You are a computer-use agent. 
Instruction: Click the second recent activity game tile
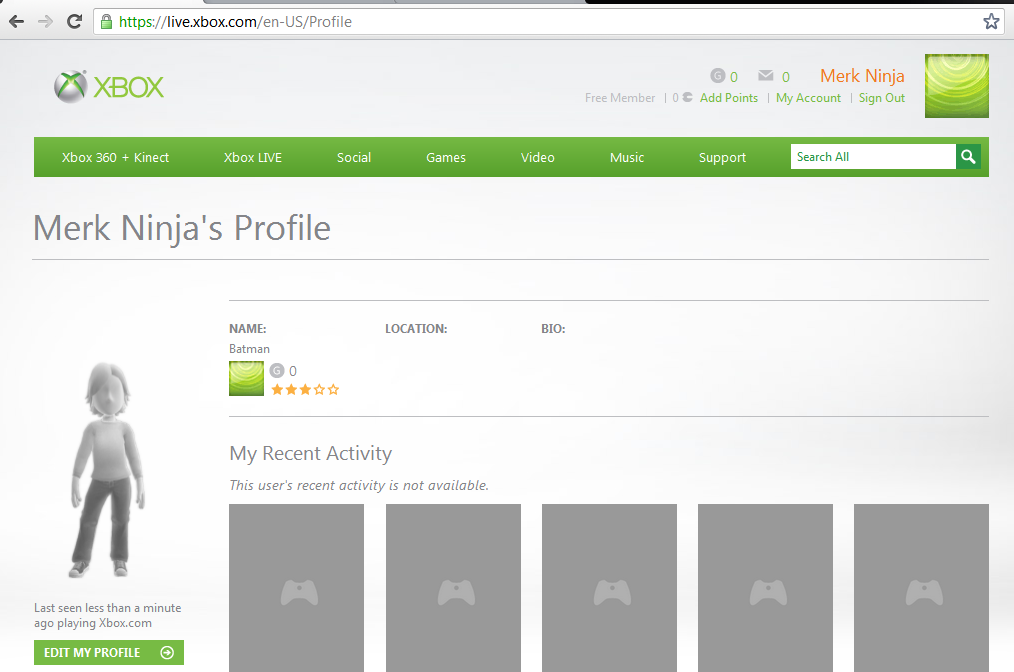[453, 588]
